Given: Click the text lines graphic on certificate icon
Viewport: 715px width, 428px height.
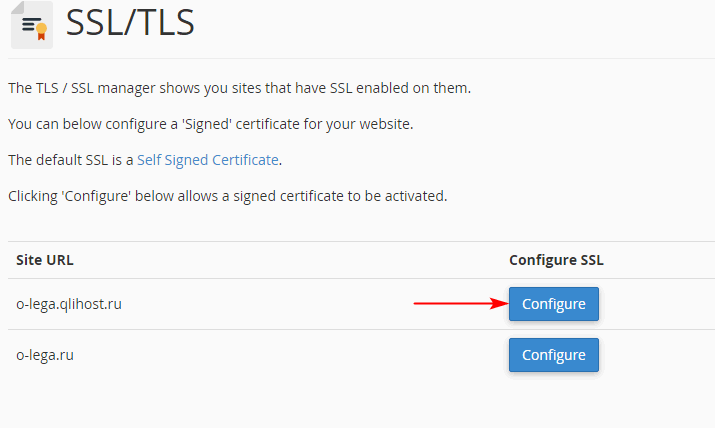Looking at the screenshot, I should coord(29,24).
